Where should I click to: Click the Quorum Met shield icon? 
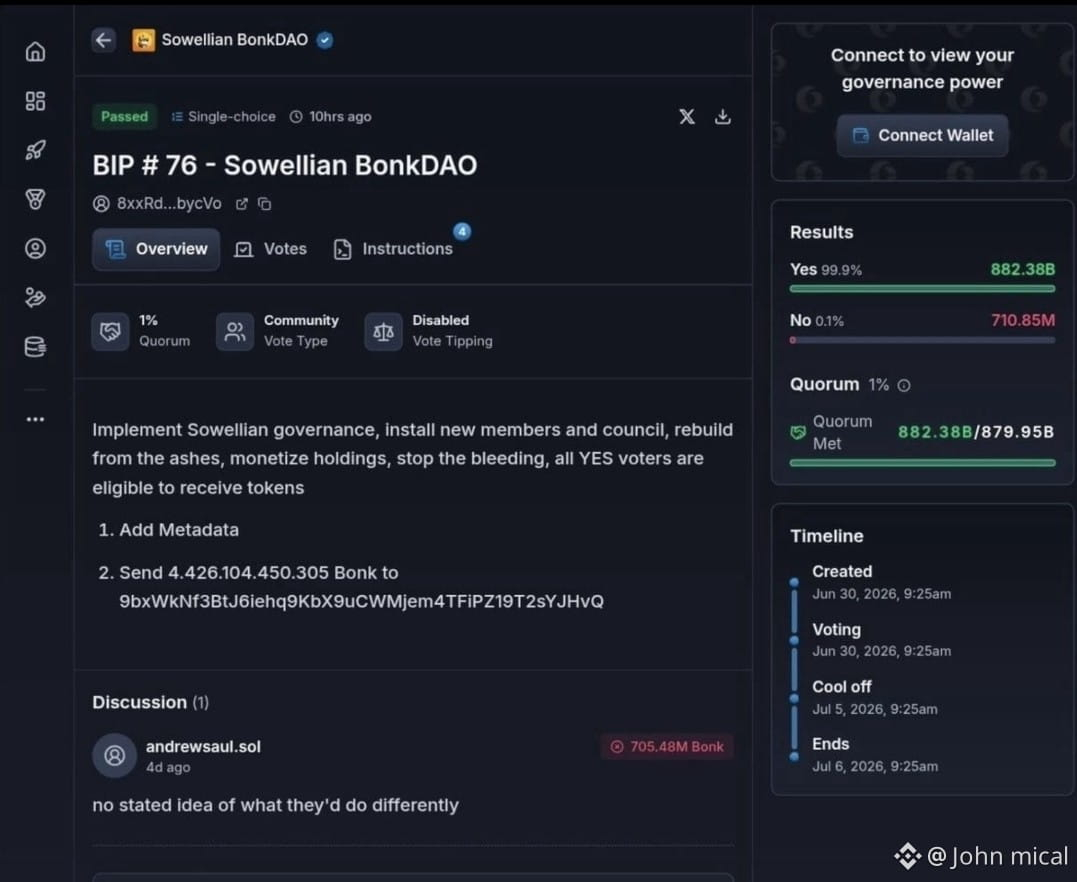[797, 433]
